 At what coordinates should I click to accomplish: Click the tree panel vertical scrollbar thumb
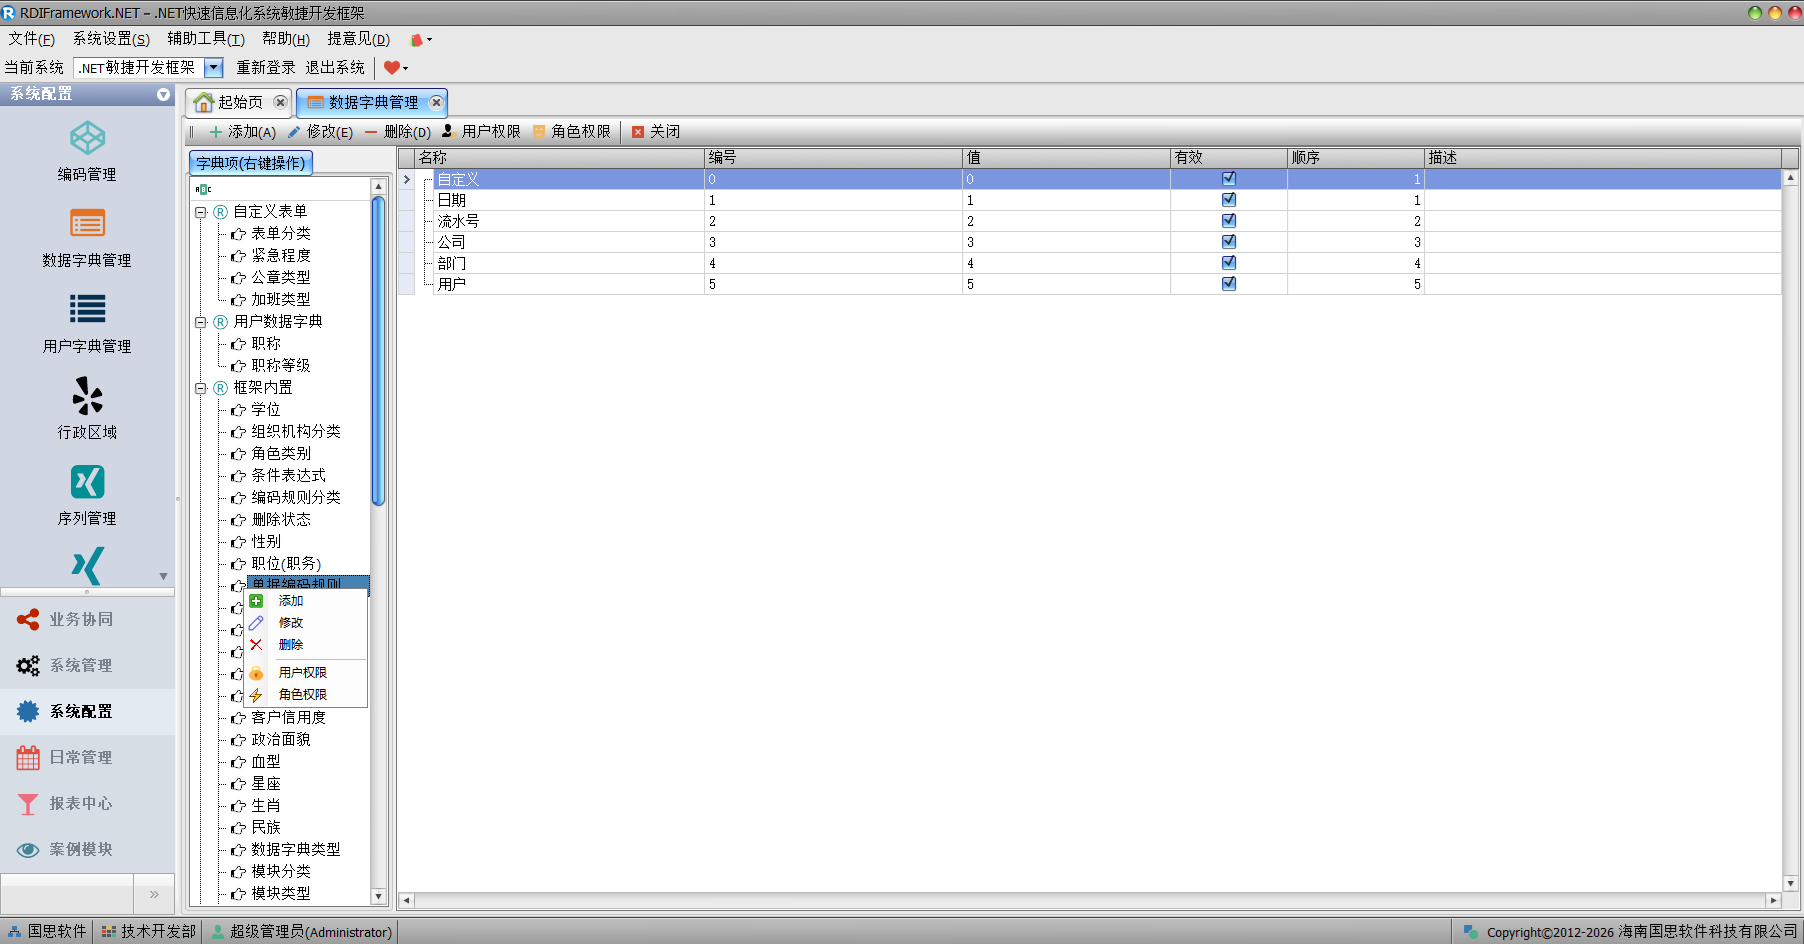(378, 350)
